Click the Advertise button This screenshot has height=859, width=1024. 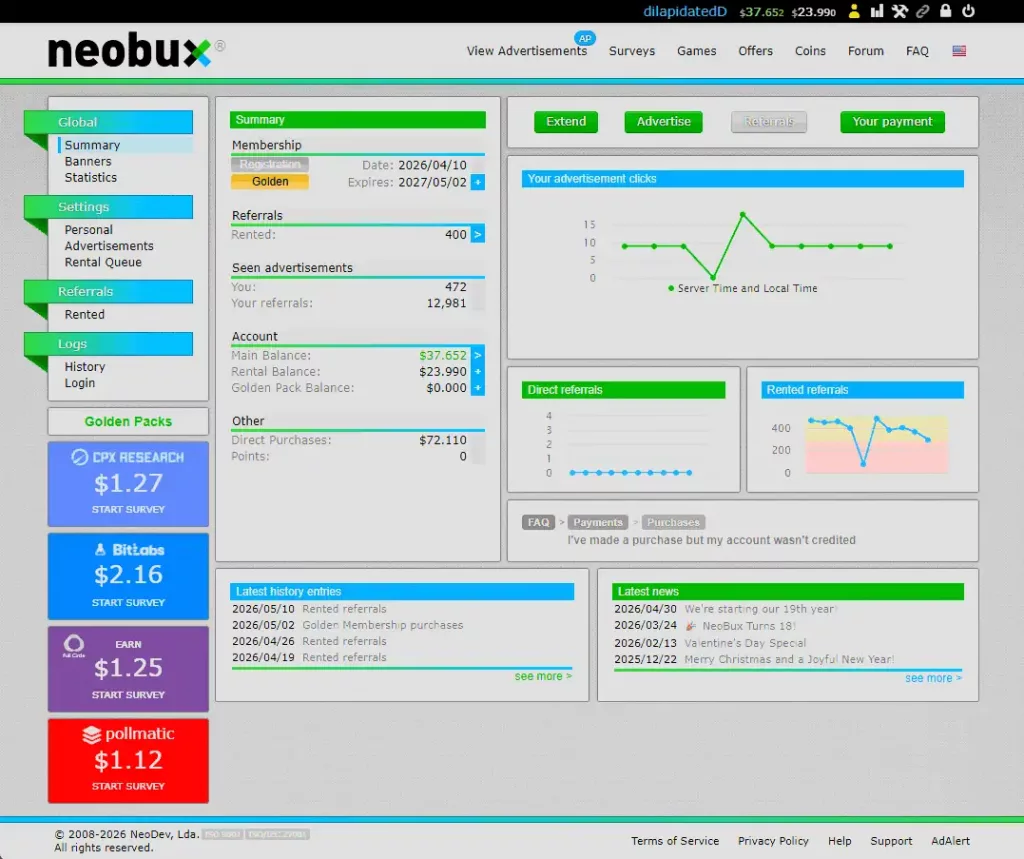coord(663,122)
